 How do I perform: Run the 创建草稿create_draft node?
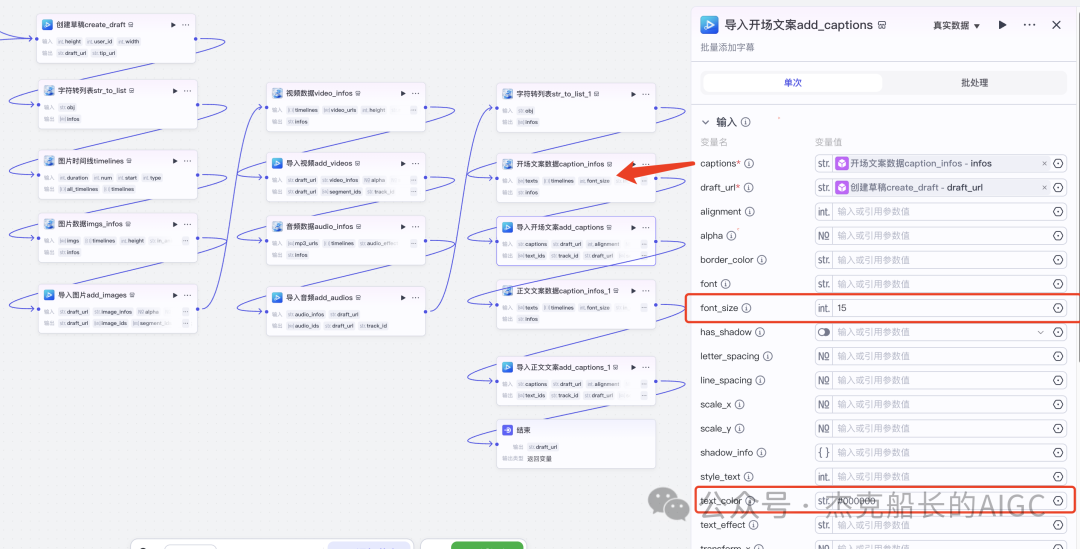click(174, 25)
